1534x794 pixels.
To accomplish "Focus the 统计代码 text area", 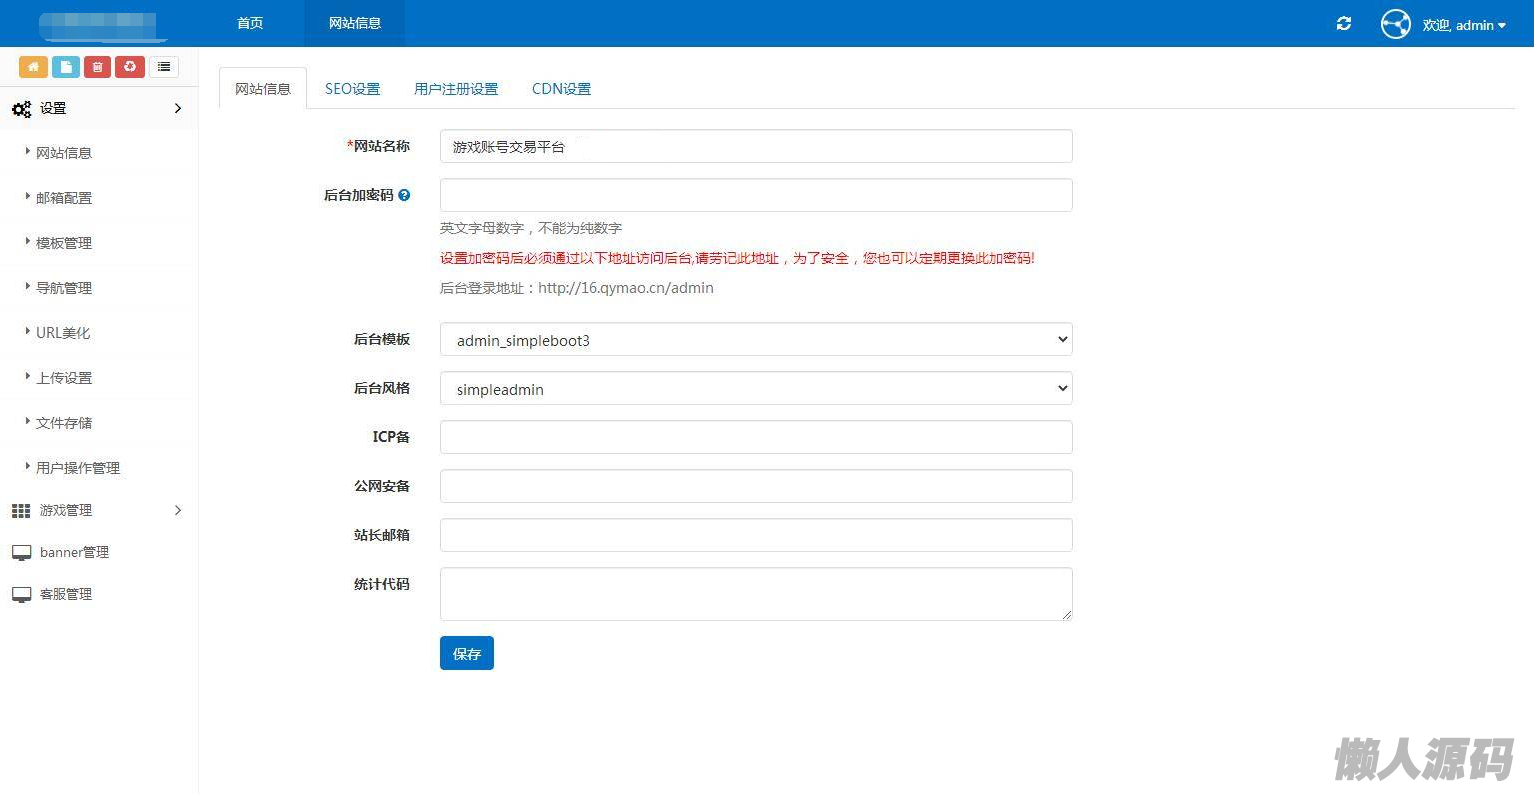I will tap(755, 594).
